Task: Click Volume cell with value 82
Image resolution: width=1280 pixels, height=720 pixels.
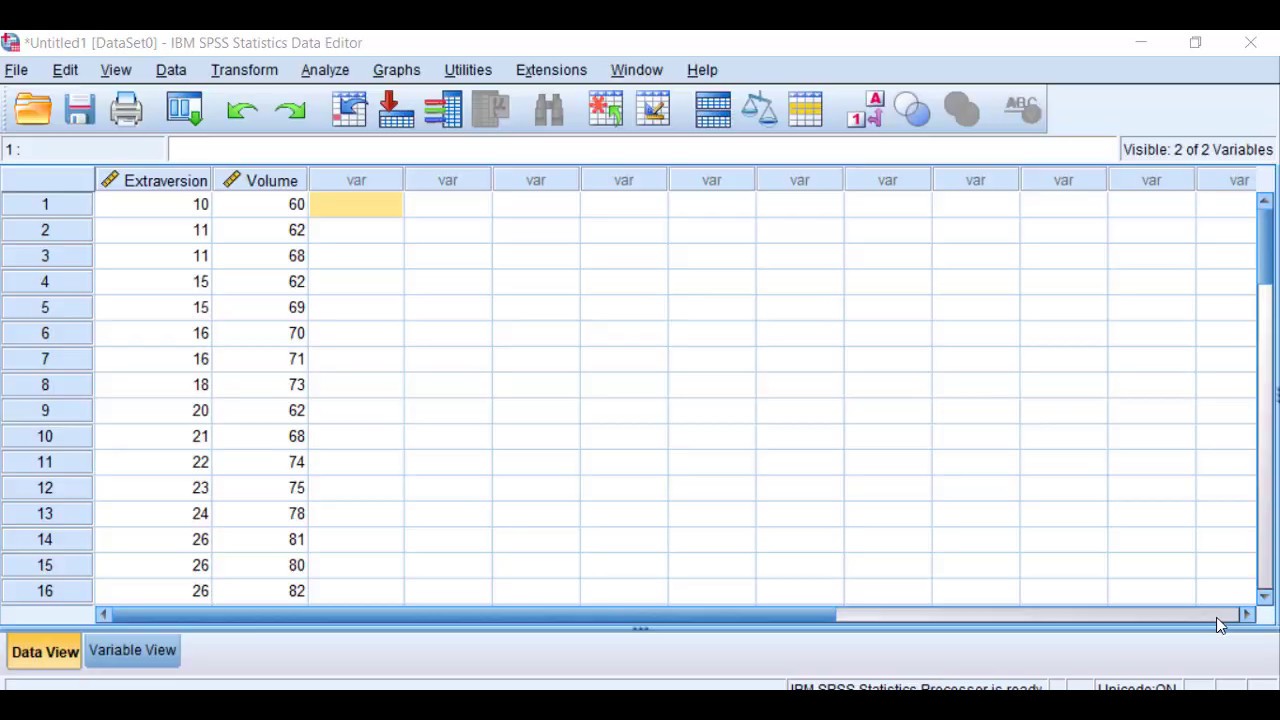Action: (261, 591)
